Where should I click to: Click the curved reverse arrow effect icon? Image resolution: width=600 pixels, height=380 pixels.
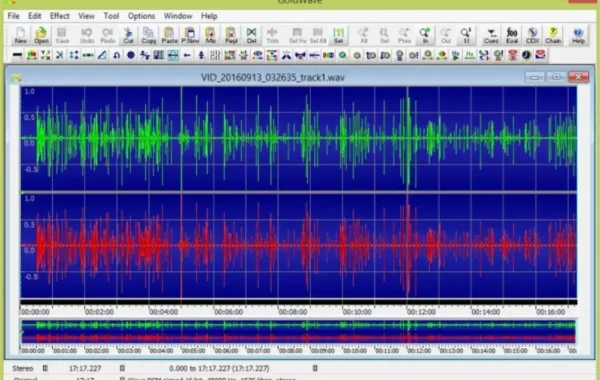click(x=116, y=55)
